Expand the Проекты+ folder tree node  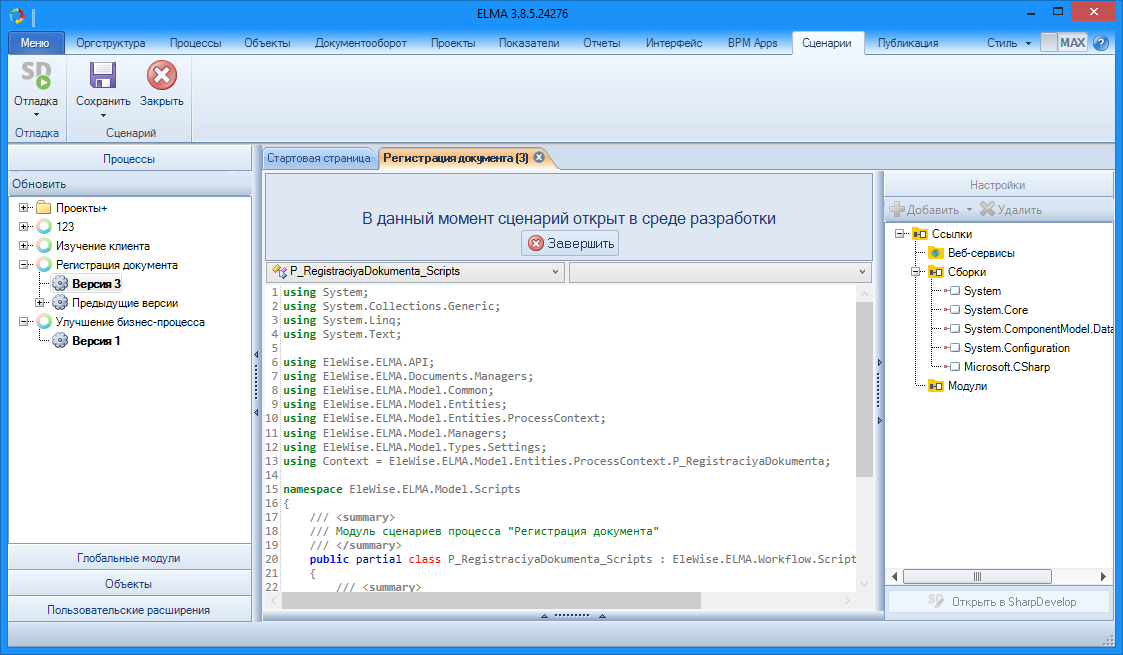(x=24, y=208)
